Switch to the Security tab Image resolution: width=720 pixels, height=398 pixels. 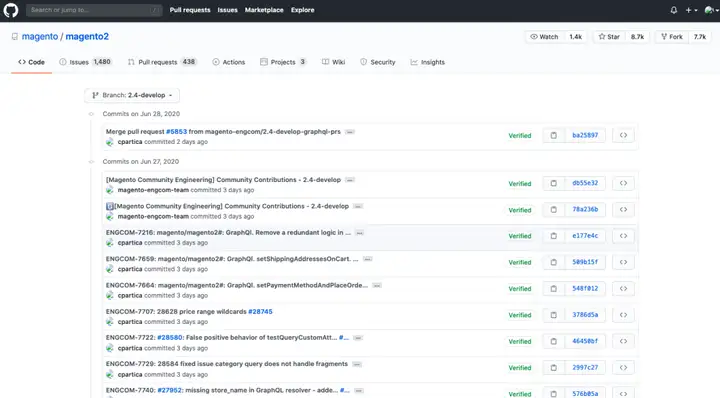click(x=377, y=62)
